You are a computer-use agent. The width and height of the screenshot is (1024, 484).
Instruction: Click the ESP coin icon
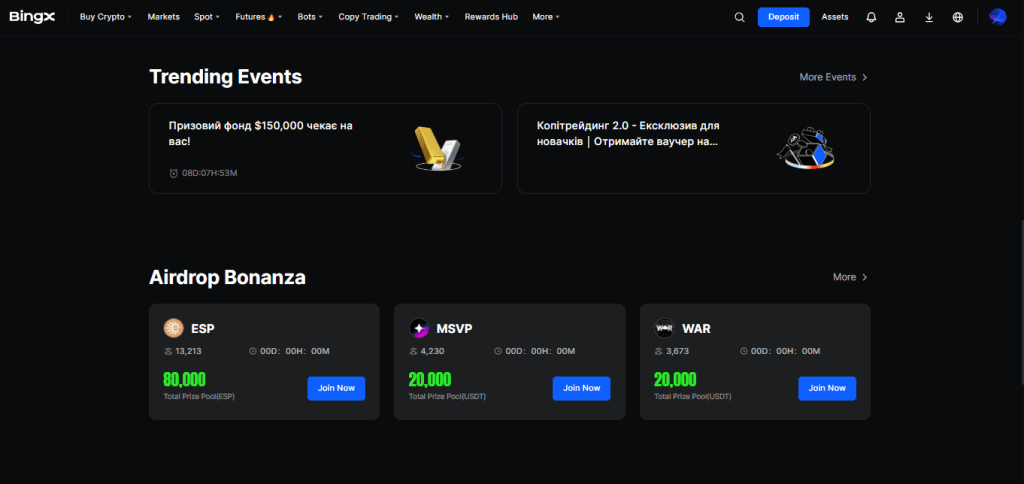(174, 329)
